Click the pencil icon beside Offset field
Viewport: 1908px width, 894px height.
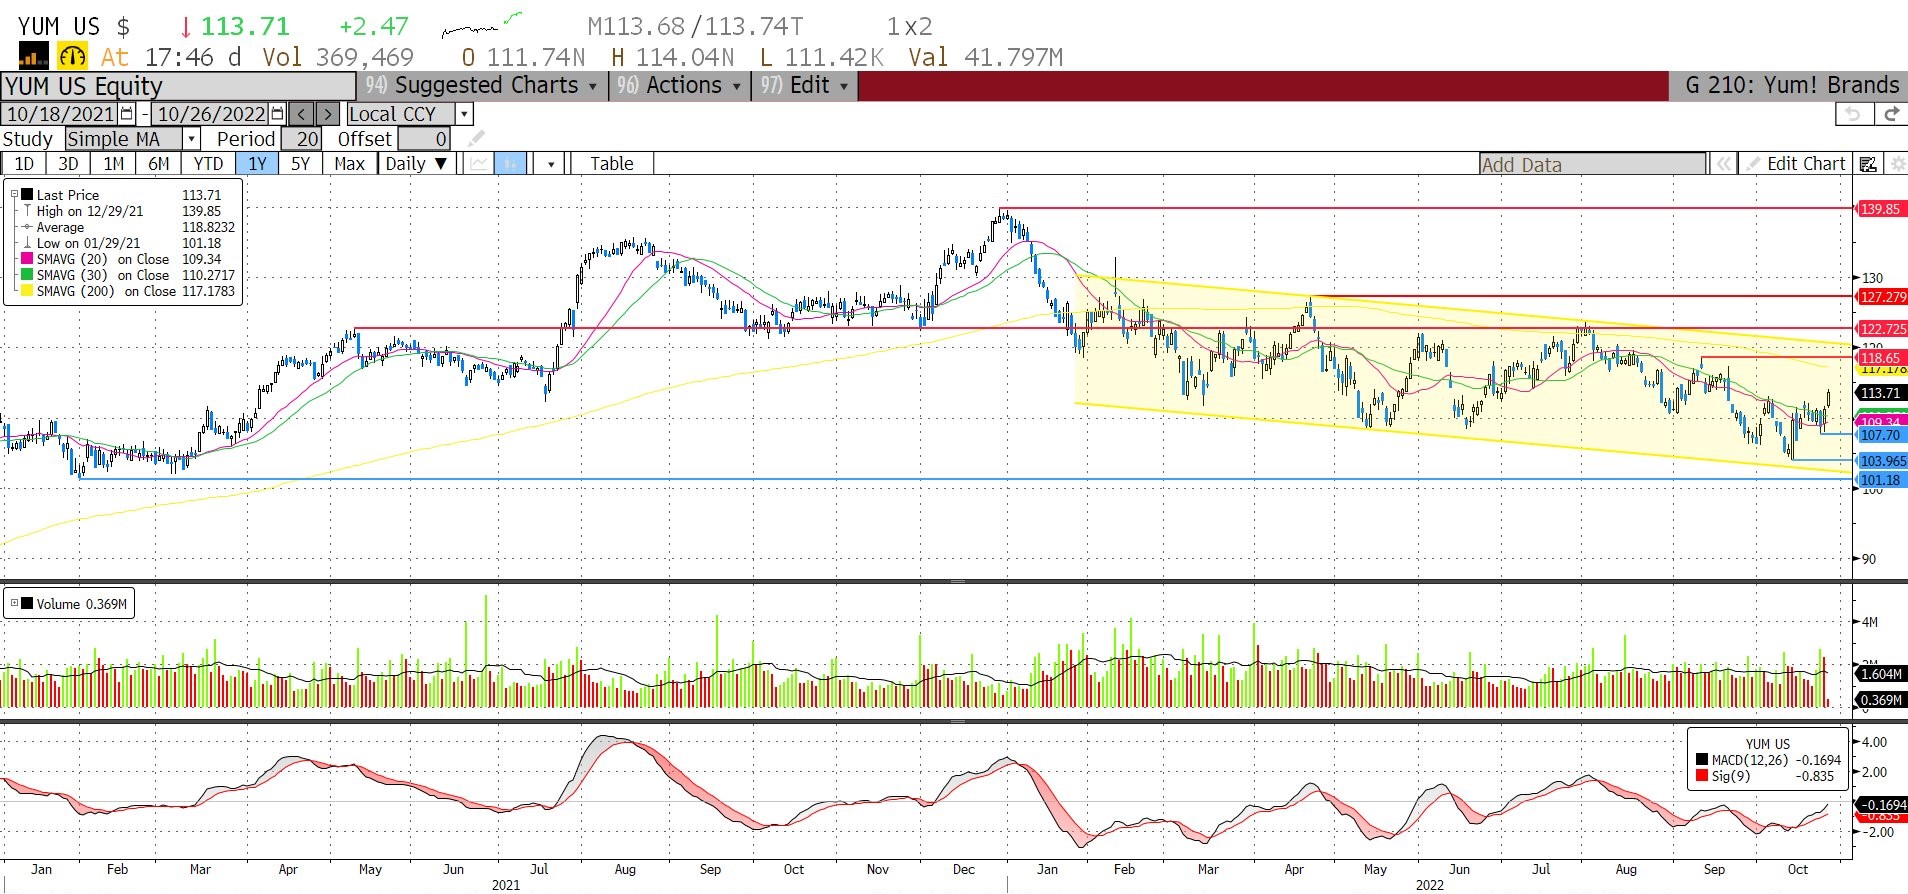(x=476, y=138)
